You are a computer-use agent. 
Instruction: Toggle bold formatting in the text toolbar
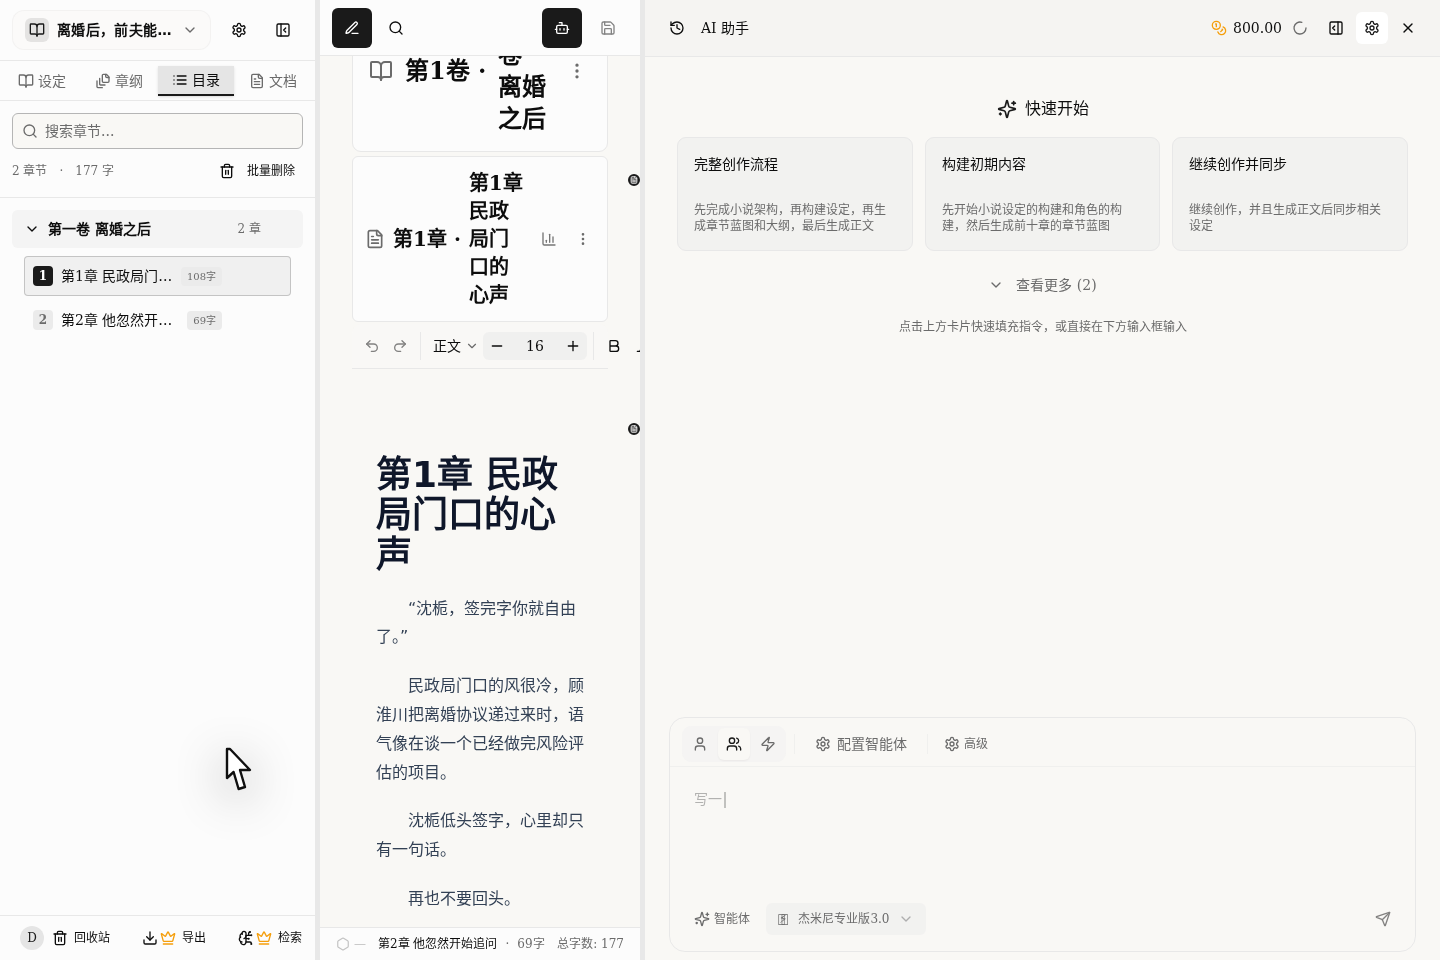tap(614, 346)
